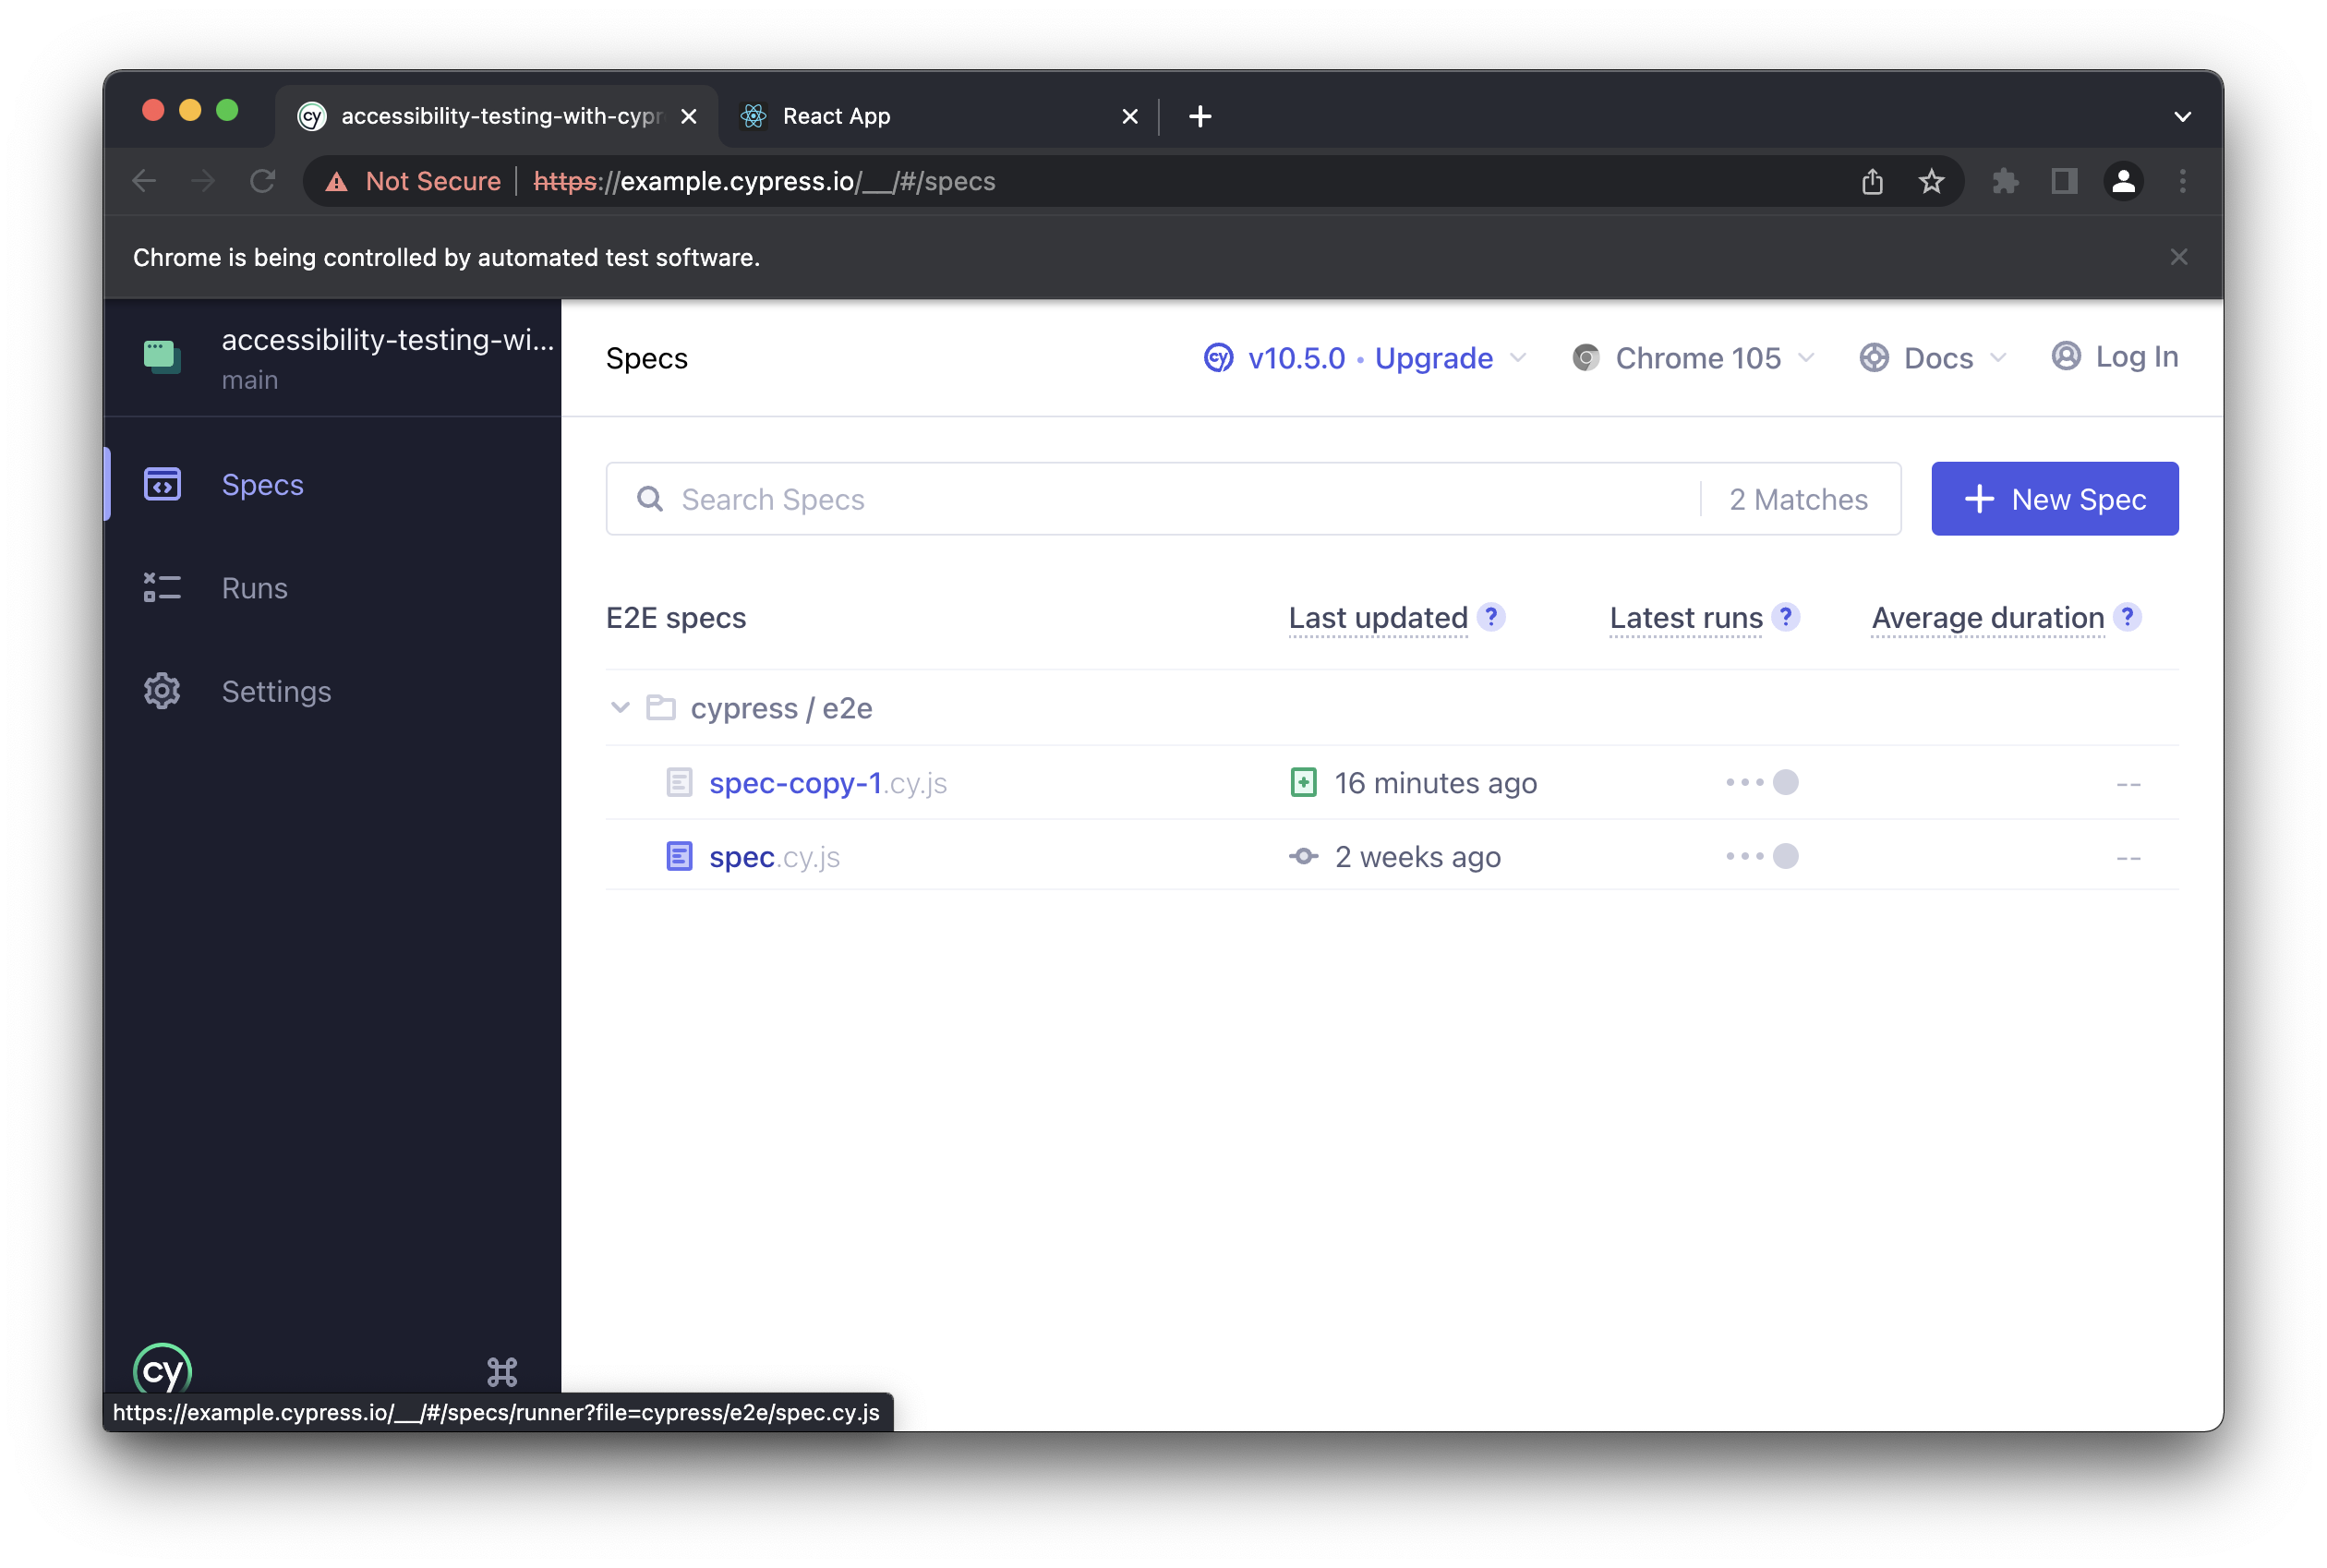Click the Latest runs help icon

click(x=1785, y=617)
